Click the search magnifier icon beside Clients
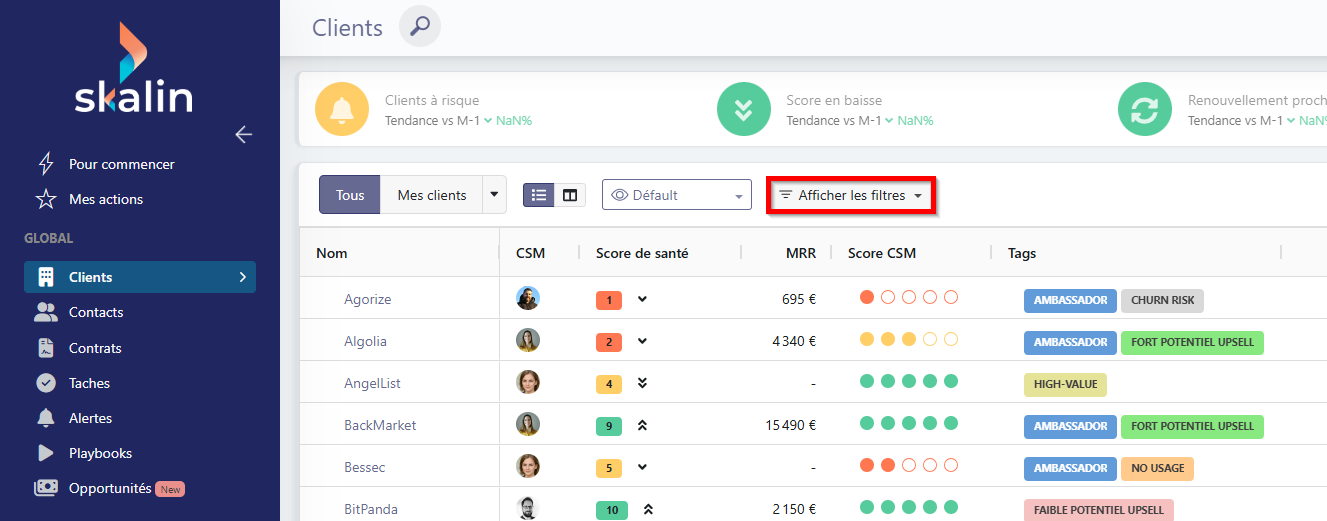Image resolution: width=1327 pixels, height=521 pixels. tap(420, 26)
